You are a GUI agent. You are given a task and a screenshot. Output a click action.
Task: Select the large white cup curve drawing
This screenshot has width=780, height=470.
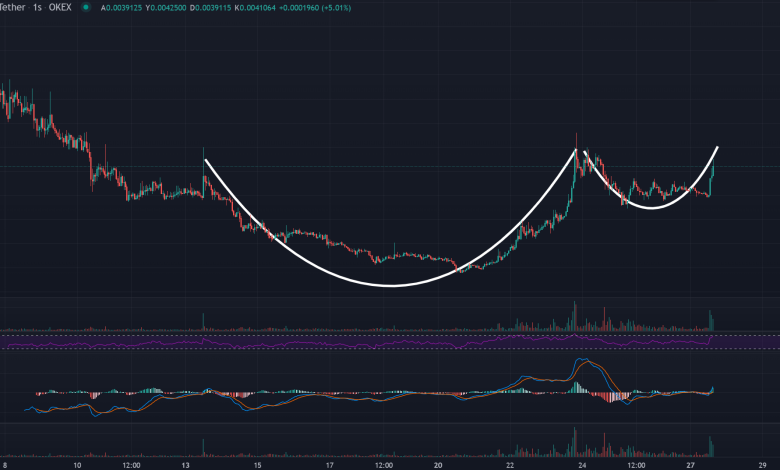390,286
